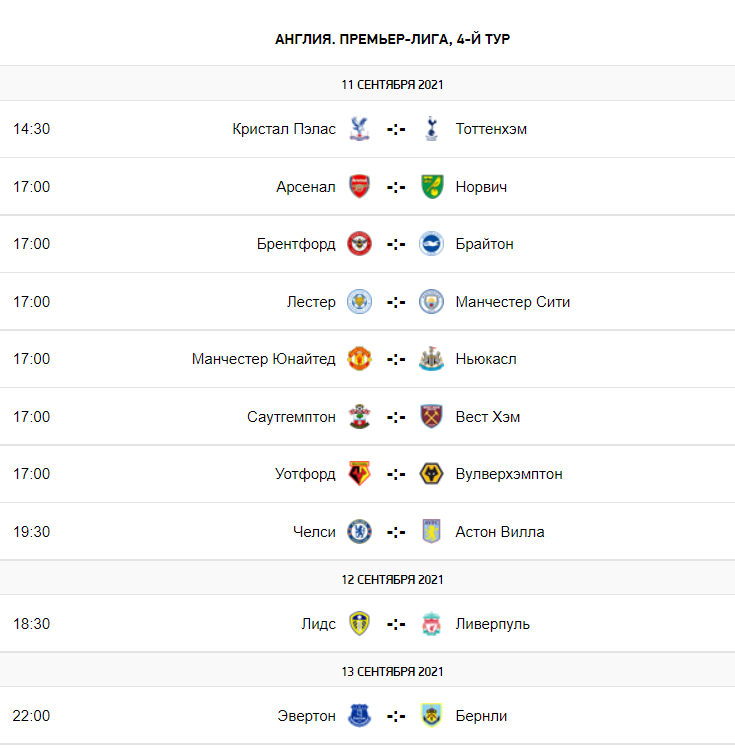Open the Chelsea round crest
Viewport: 735px width, 748px height.
coord(360,531)
